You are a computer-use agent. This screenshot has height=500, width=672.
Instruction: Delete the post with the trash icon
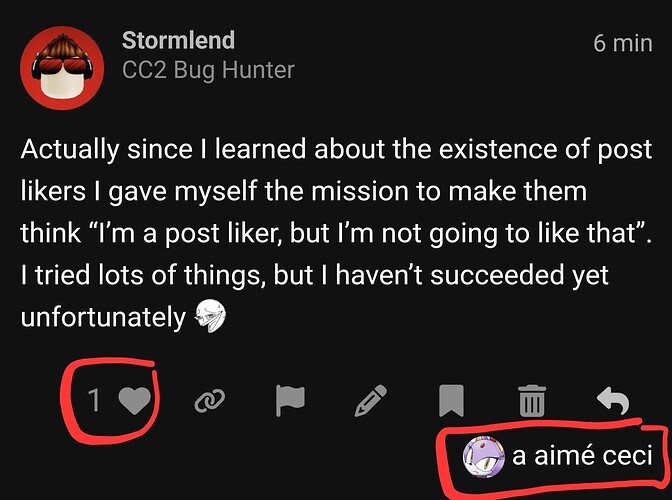(x=531, y=402)
